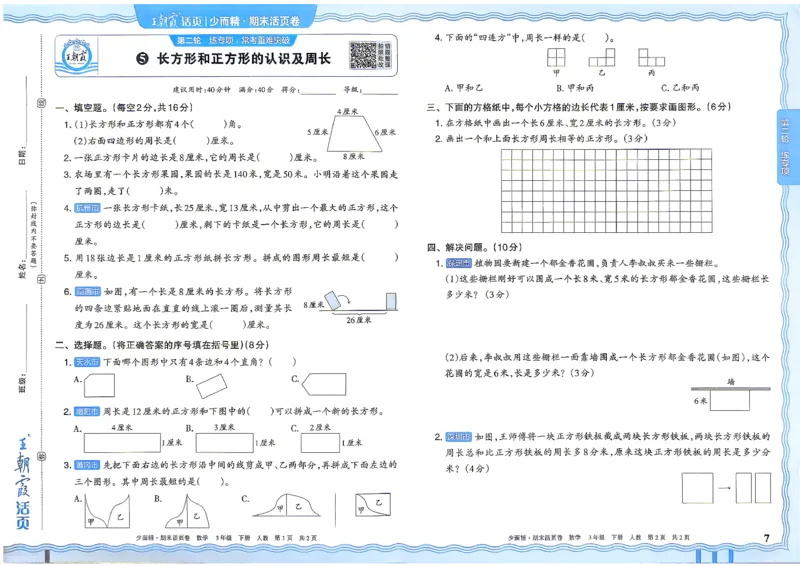Click the vertical 第二轮 练专项 tab on the right edge
The width and height of the screenshot is (800, 566).
(785, 147)
